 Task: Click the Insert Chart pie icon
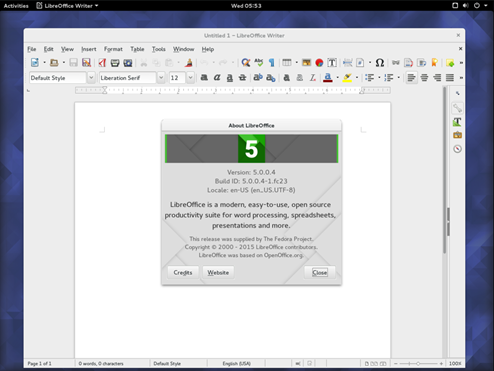(319, 62)
